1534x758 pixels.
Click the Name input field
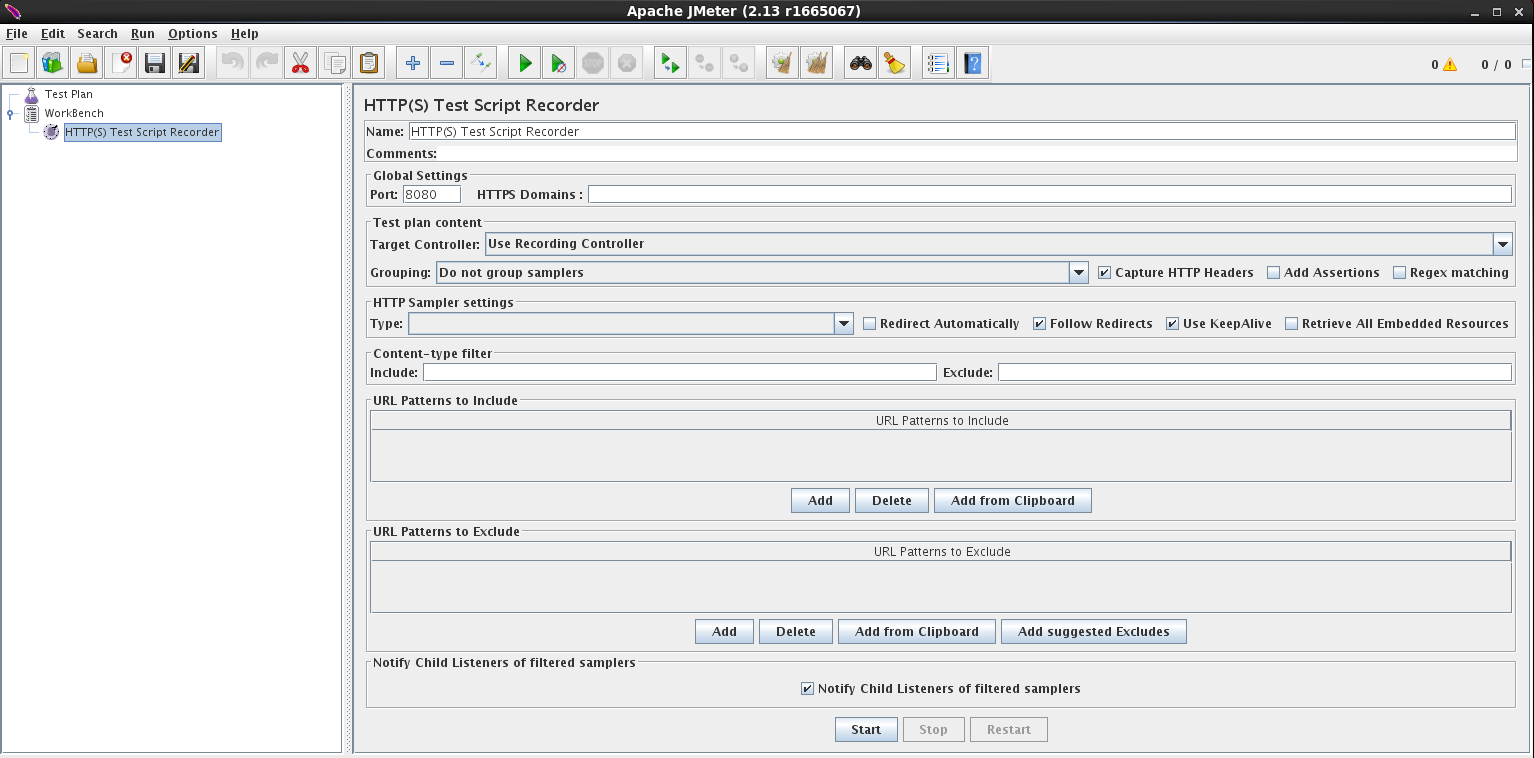pyautogui.click(x=962, y=131)
